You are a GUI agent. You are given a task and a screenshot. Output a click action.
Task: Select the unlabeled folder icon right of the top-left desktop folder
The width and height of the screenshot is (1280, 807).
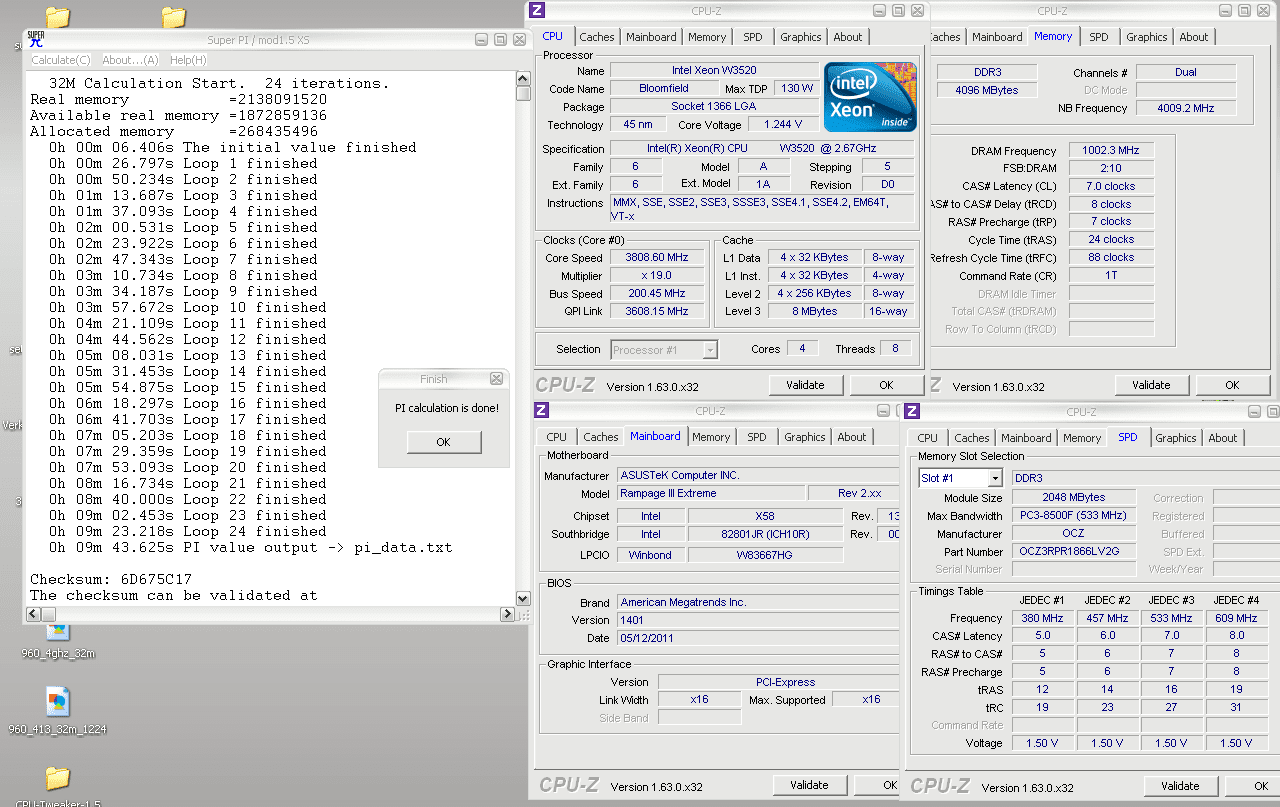tap(173, 17)
